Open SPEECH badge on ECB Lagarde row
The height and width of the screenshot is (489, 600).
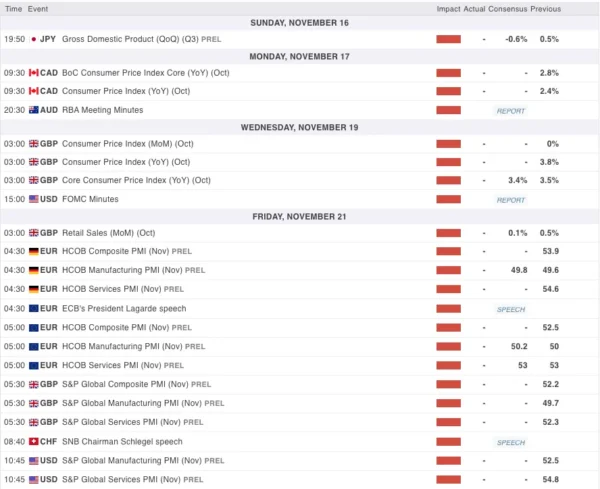510,310
